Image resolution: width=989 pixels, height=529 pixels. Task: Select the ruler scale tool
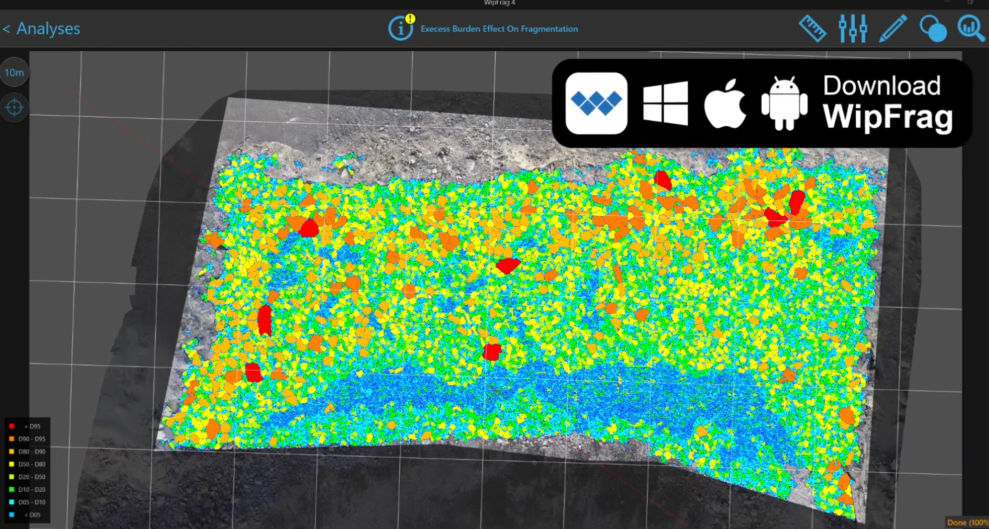point(812,28)
